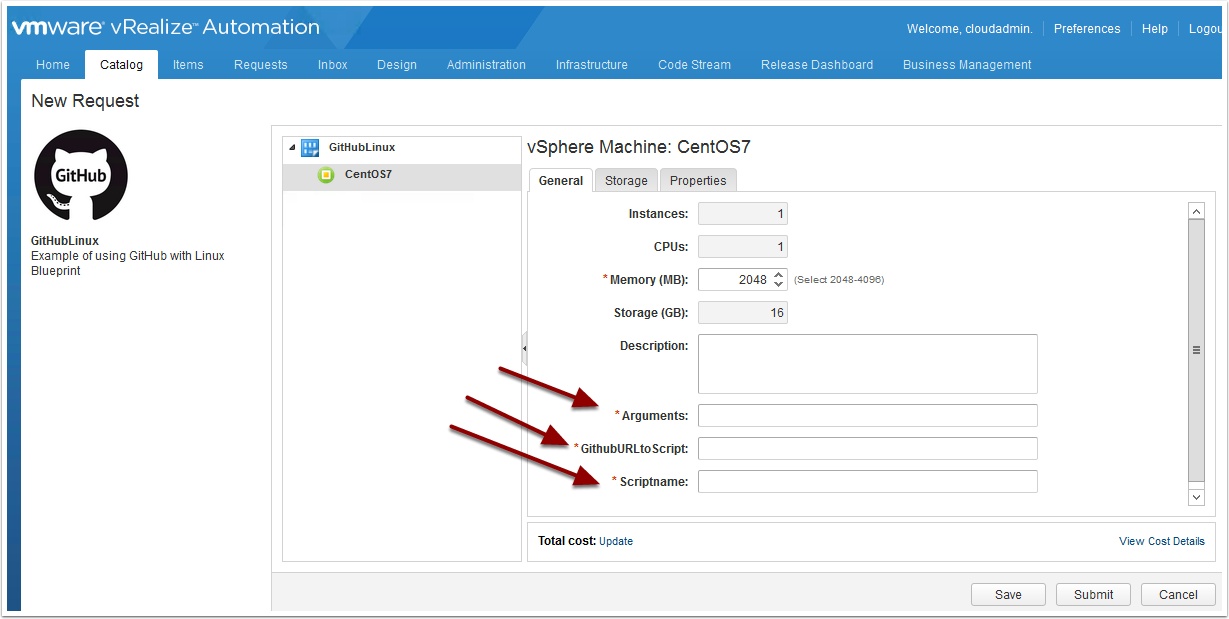
Task: Click the form vertical scrollbar thumb
Action: (x=1196, y=350)
